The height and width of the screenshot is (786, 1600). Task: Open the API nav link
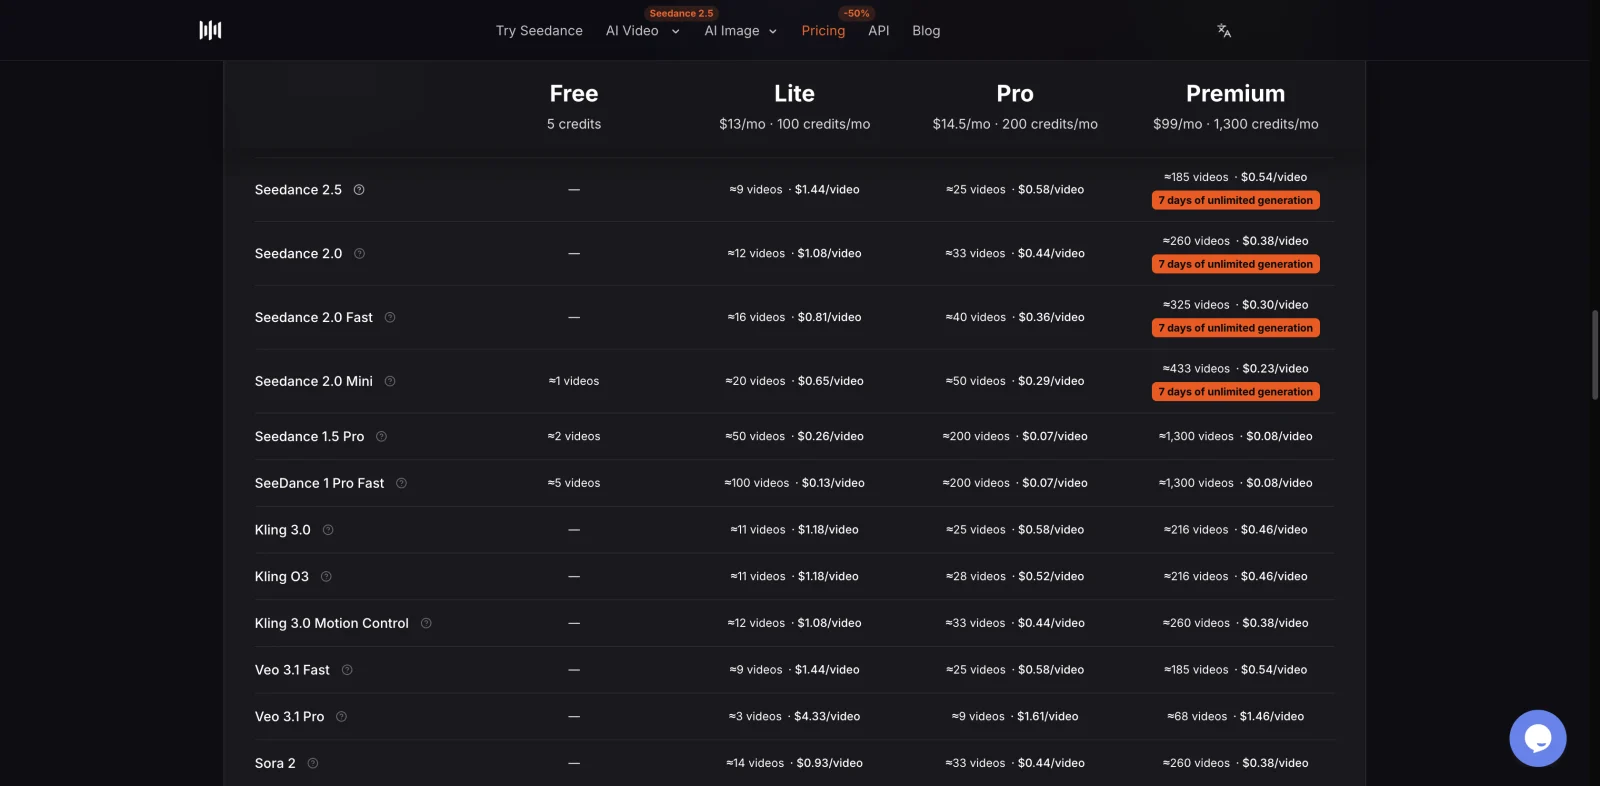coord(879,31)
